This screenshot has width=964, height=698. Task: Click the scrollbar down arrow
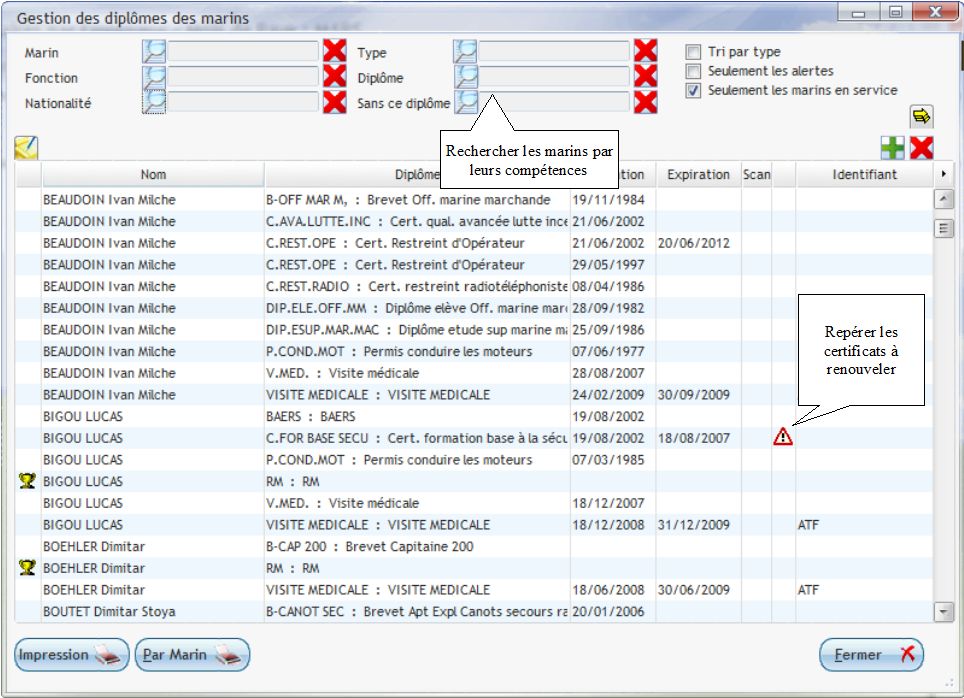pos(943,611)
